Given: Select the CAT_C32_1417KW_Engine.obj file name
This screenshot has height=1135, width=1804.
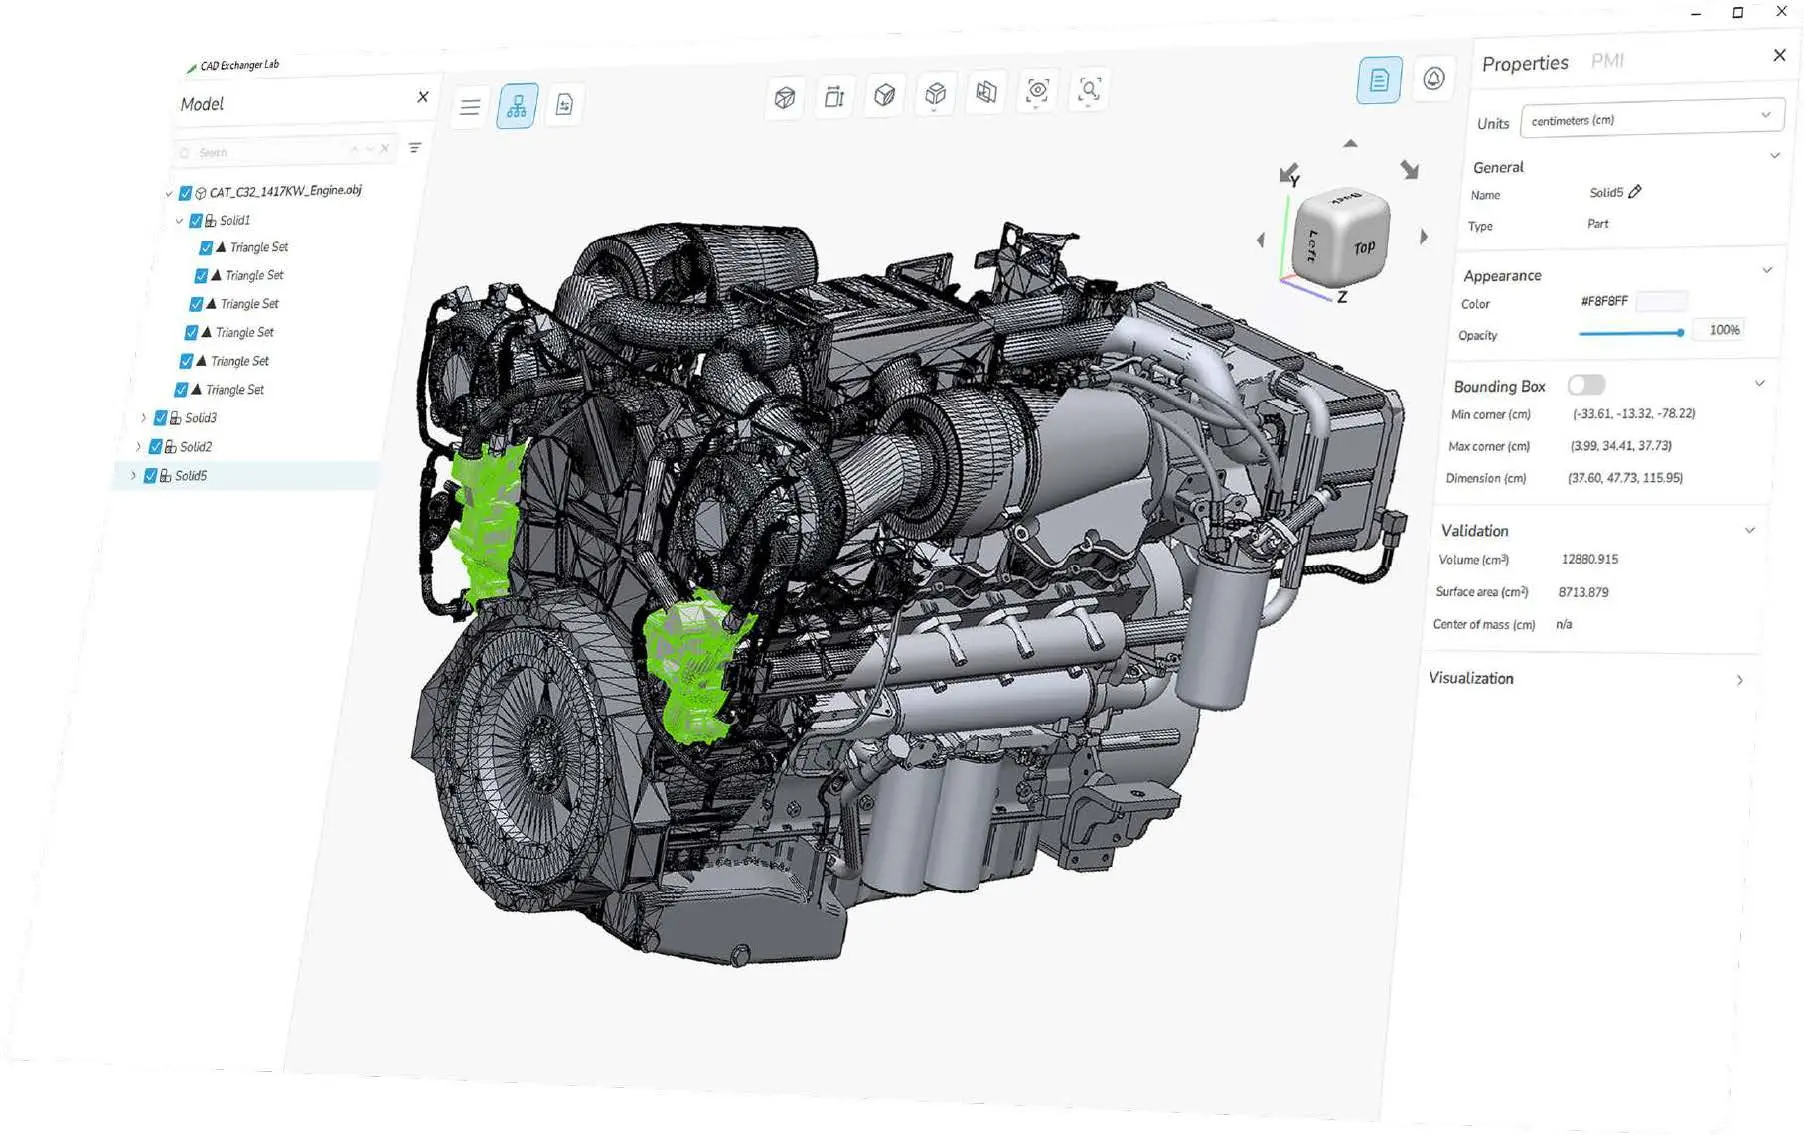Looking at the screenshot, I should click(x=286, y=191).
